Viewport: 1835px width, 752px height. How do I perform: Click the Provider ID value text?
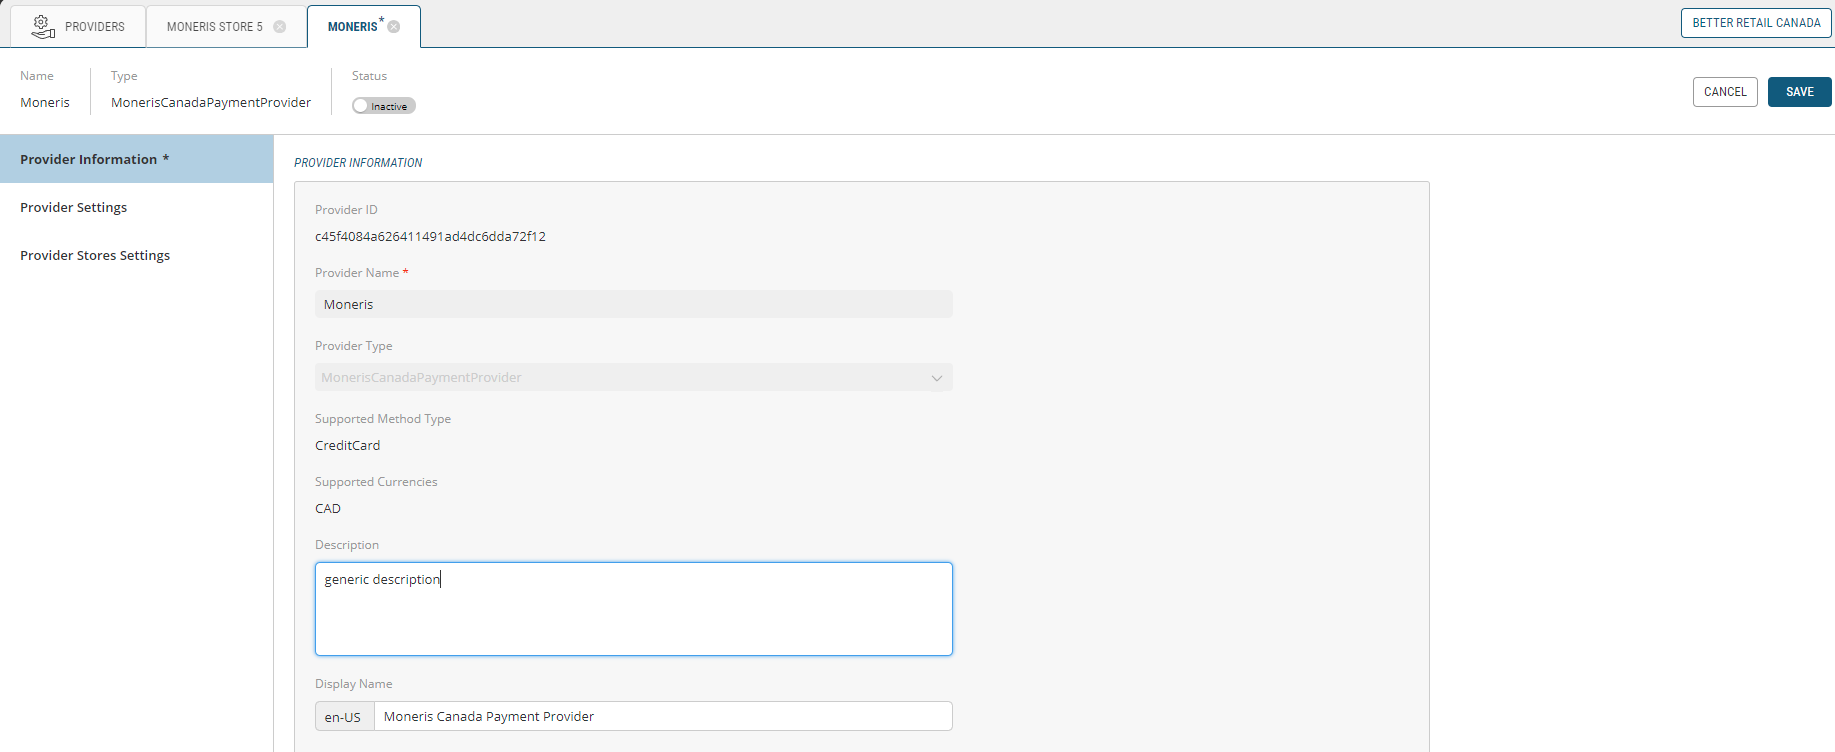point(430,237)
